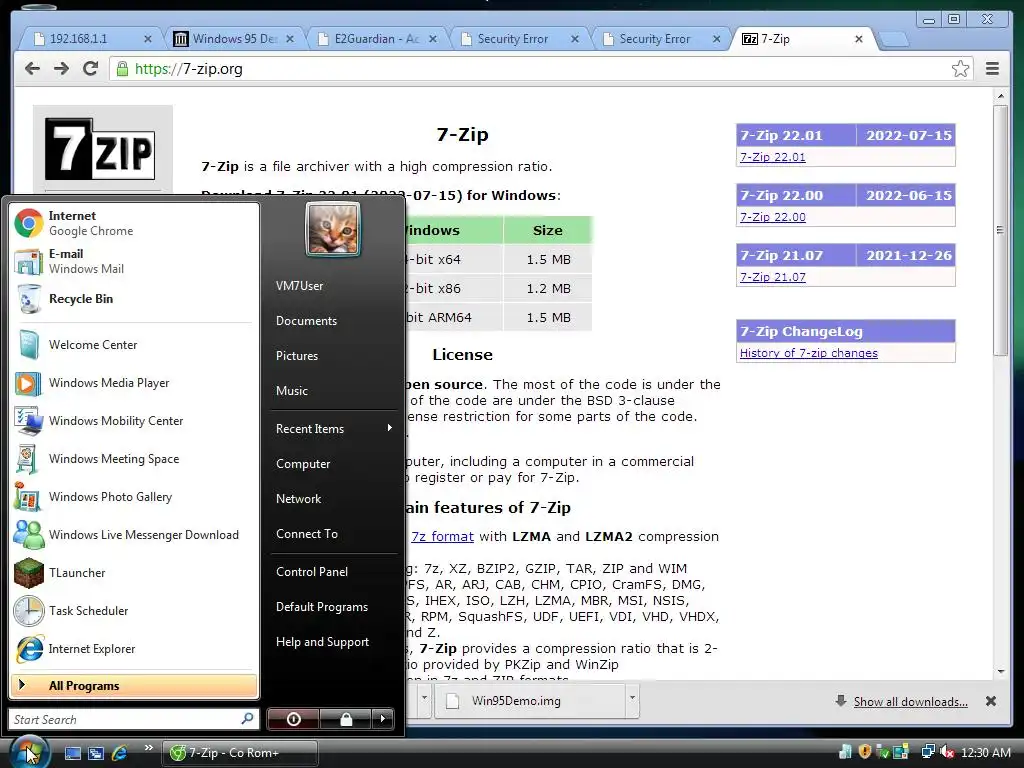Click the muted volume tray icon

[948, 752]
